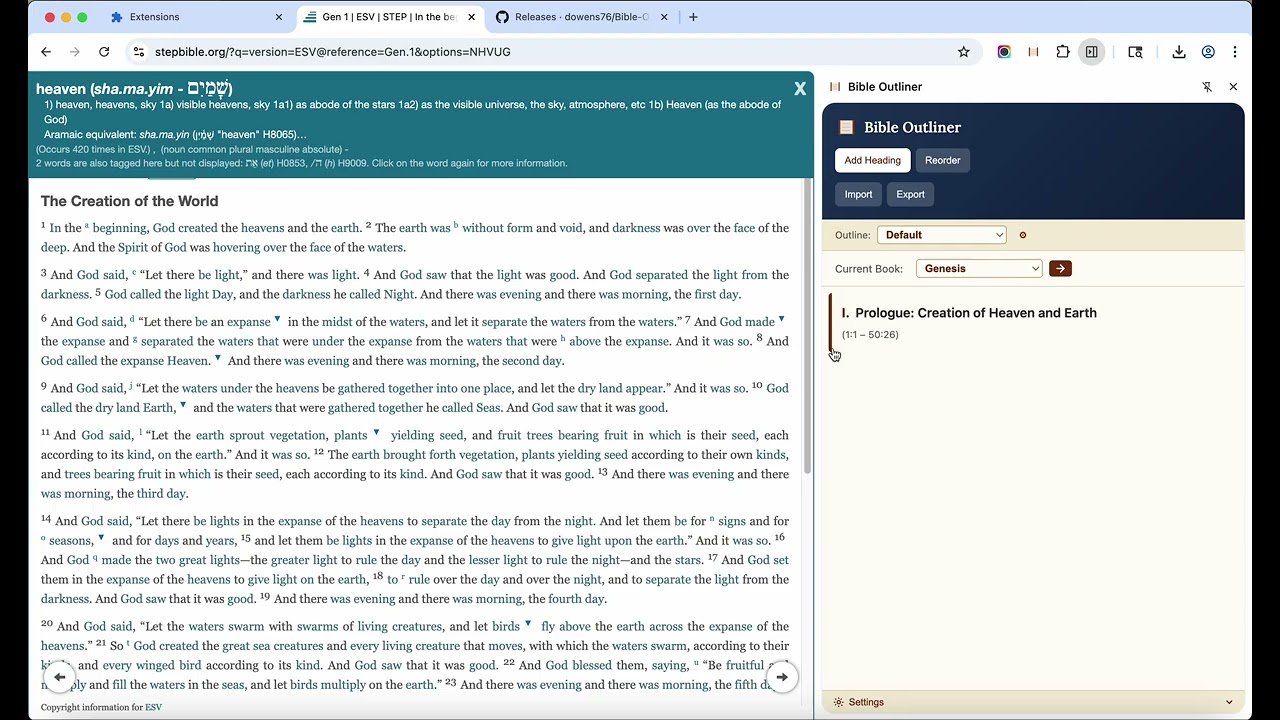Click the word 'vegetation' in verse 11
This screenshot has height=720, width=1280.
(x=298, y=436)
